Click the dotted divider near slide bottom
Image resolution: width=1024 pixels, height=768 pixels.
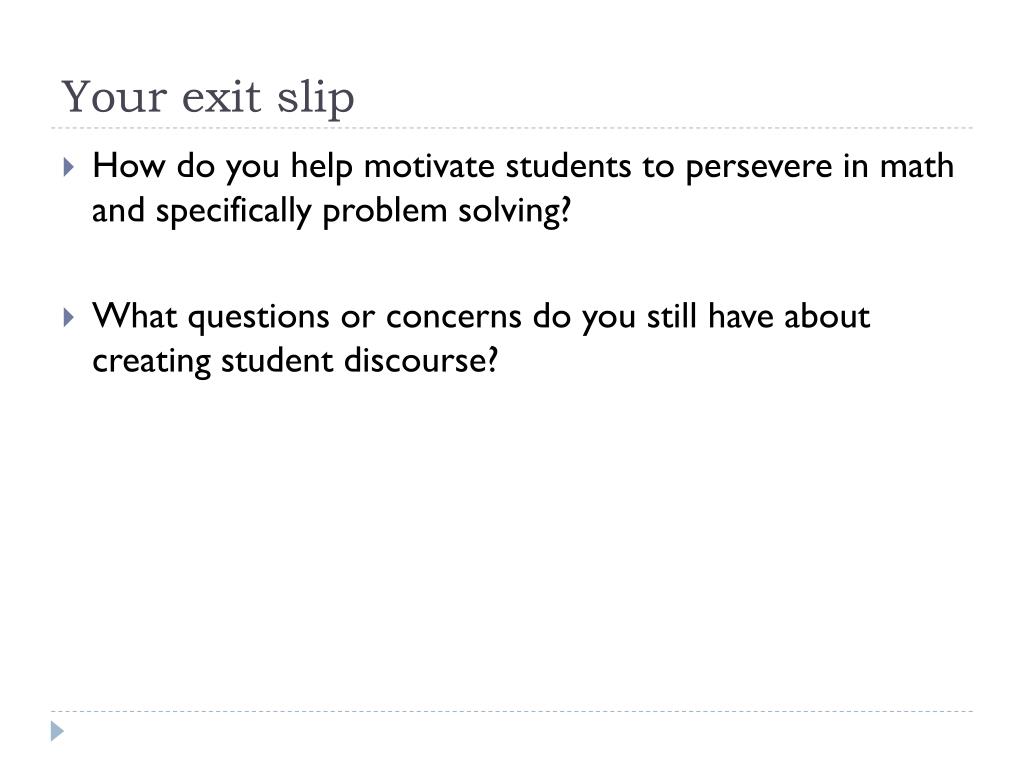click(512, 711)
